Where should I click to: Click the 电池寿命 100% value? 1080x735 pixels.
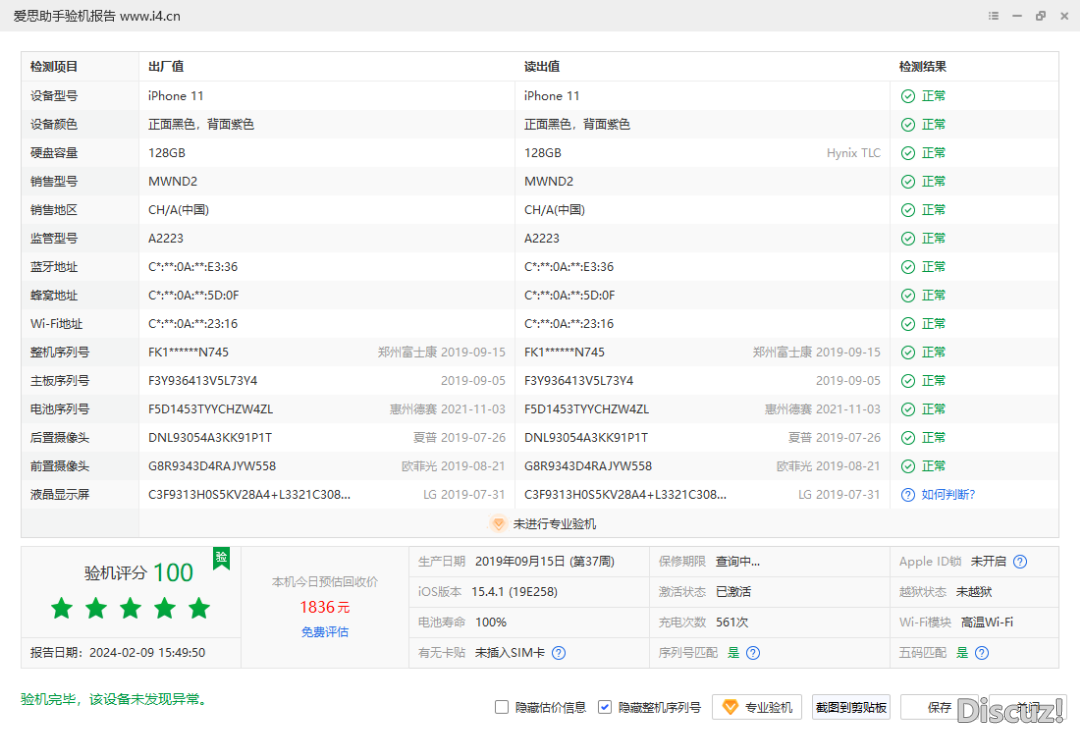(x=490, y=622)
